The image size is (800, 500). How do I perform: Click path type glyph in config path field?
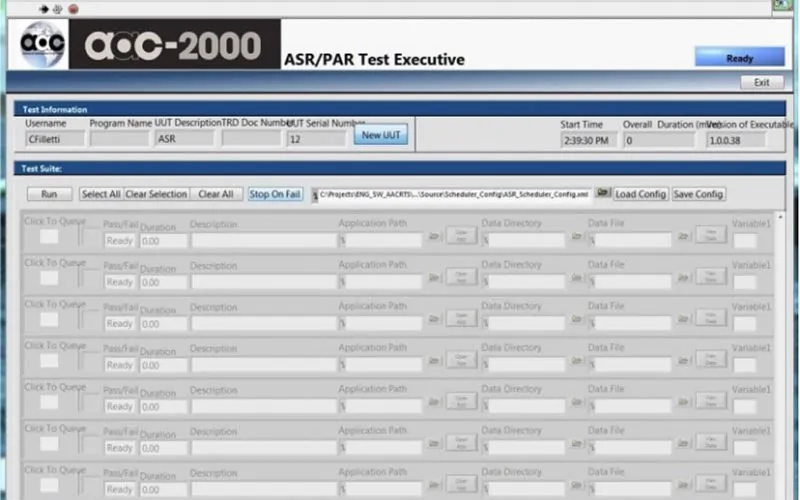[315, 195]
